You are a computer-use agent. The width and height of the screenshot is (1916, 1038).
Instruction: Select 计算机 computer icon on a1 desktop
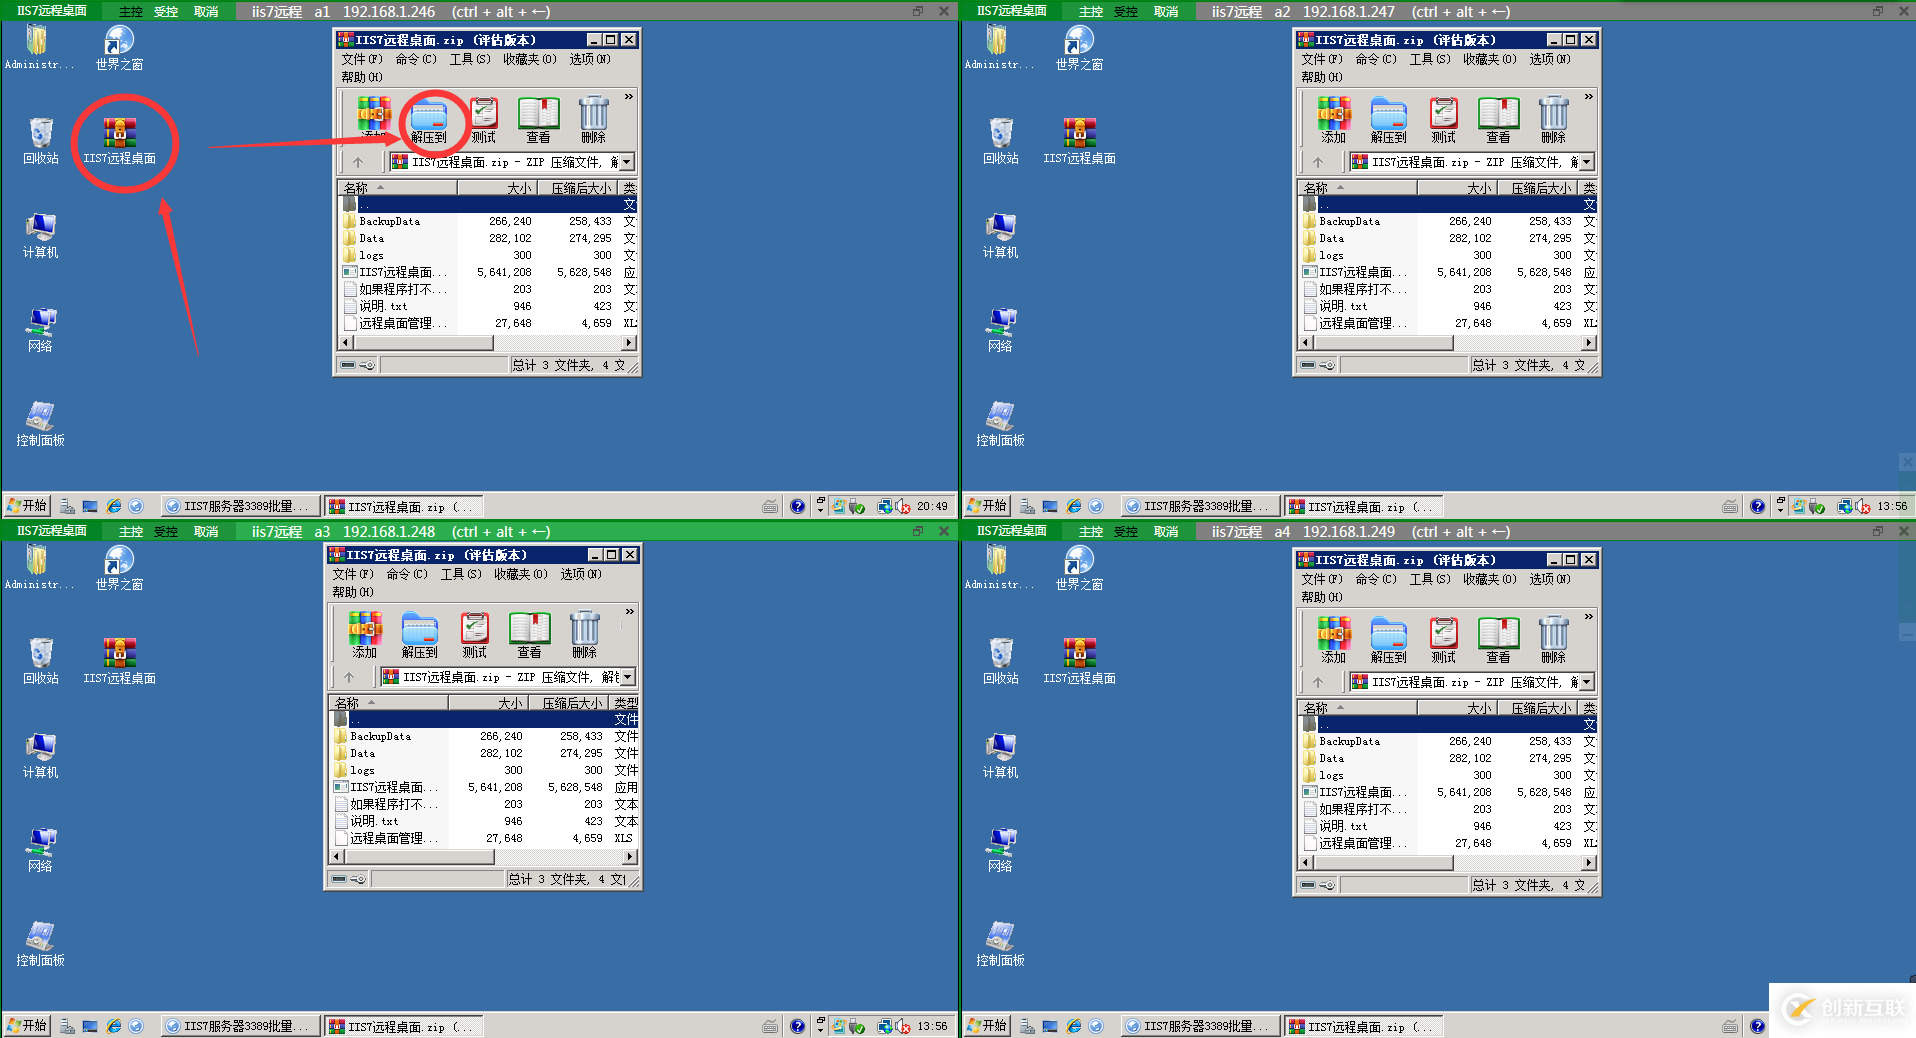tap(41, 235)
